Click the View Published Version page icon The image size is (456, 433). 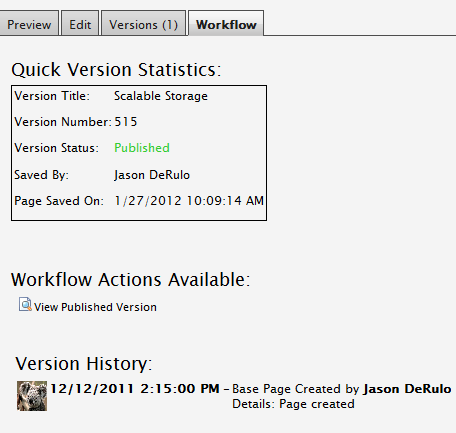[x=25, y=304]
